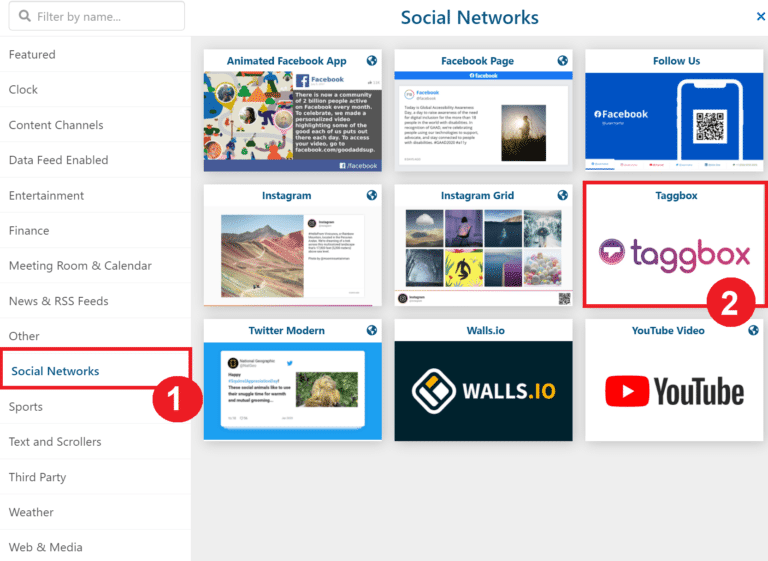Click the globe icon on Twitter Modern card

pos(371,330)
